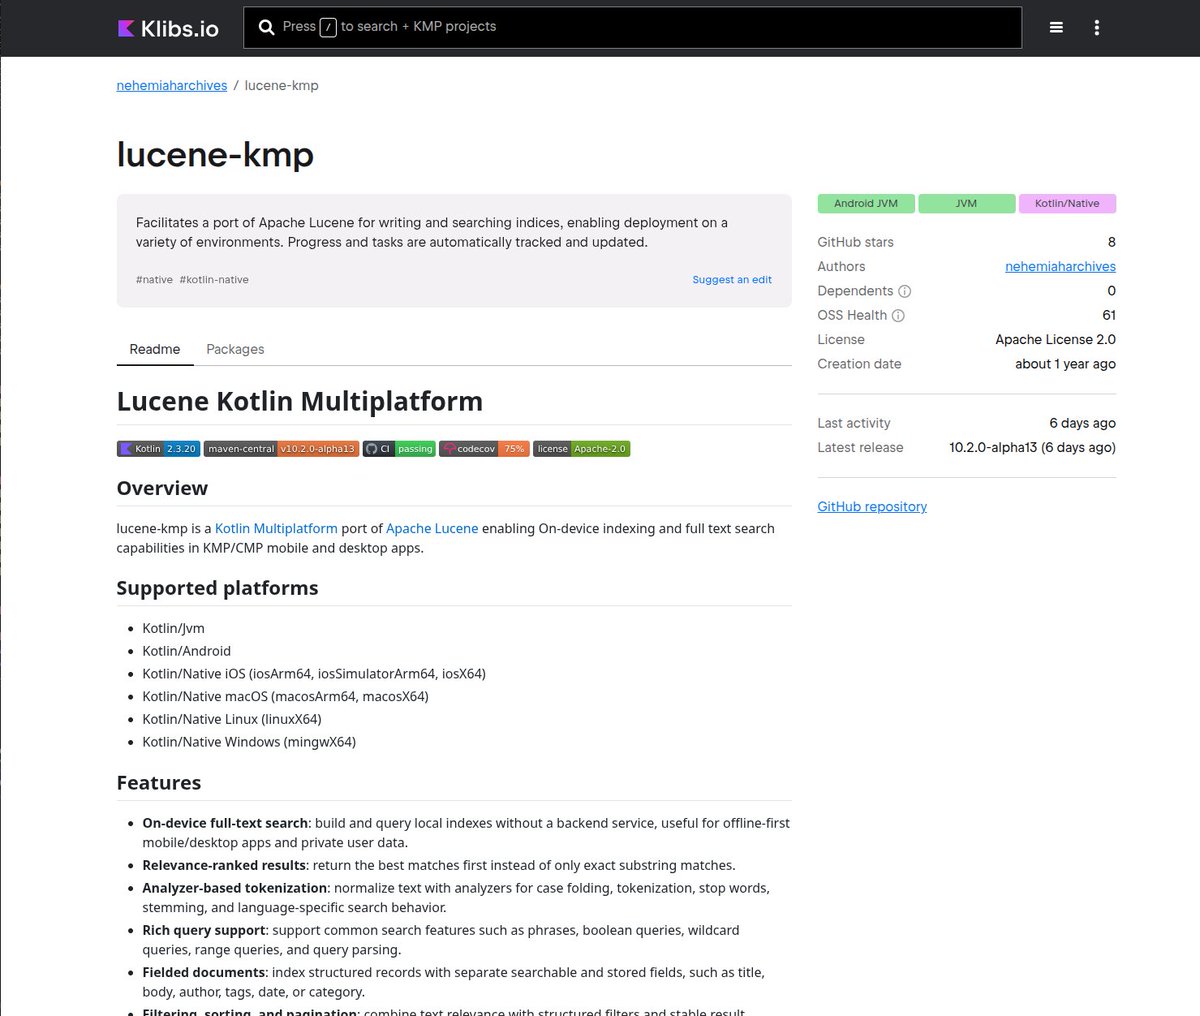Screen dimensions: 1200x1016
Task: Click the Kotlin 2.3.20 badge
Action: [x=158, y=449]
